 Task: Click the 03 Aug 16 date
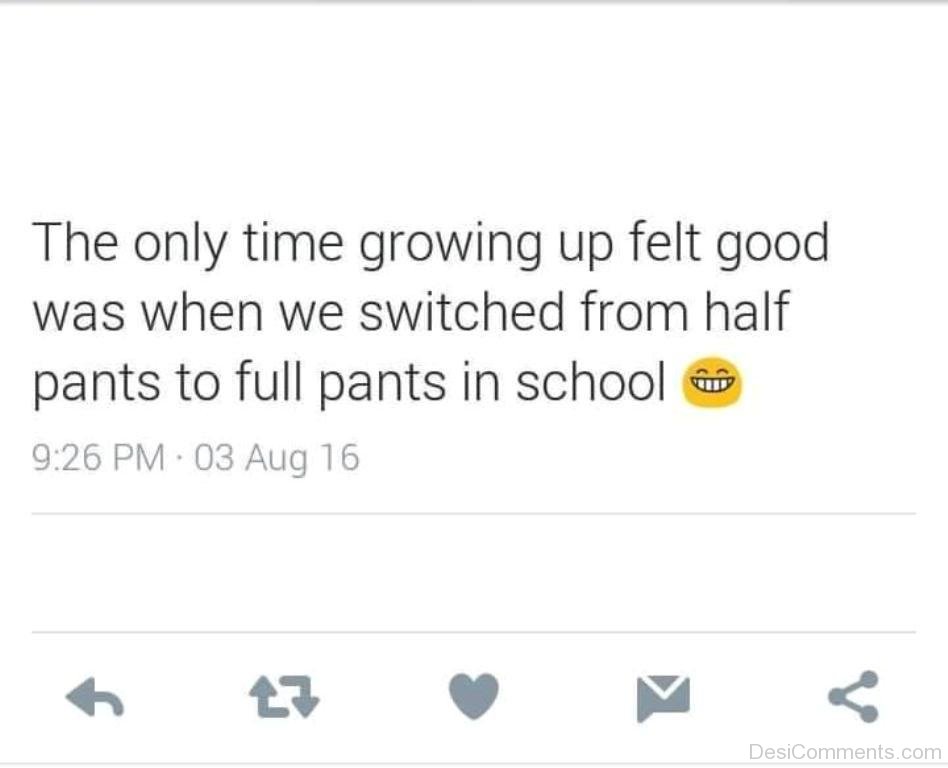277,458
